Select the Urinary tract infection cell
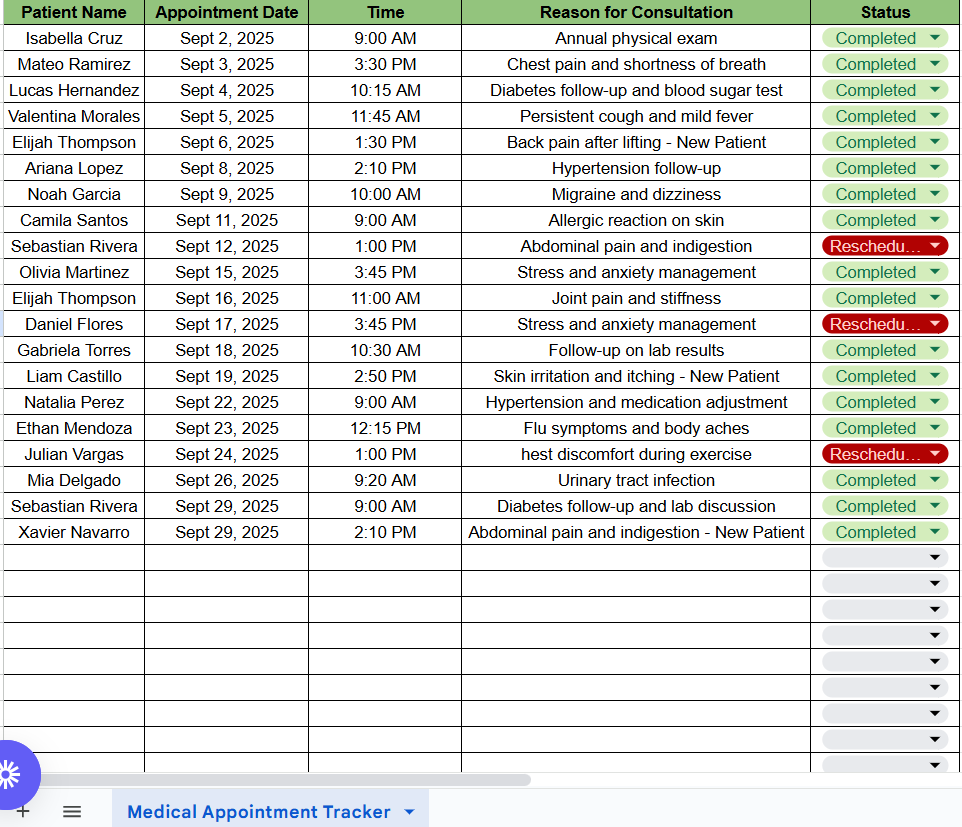 [x=636, y=480]
